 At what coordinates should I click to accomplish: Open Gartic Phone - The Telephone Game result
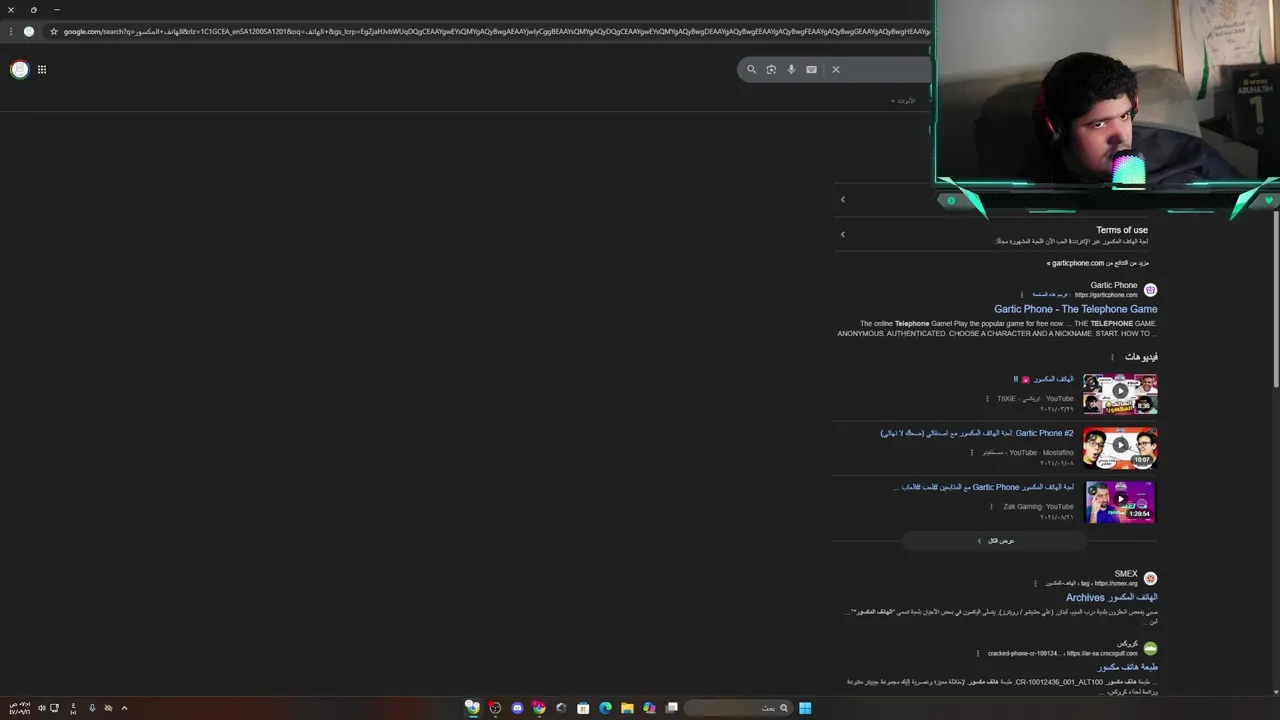click(1076, 309)
